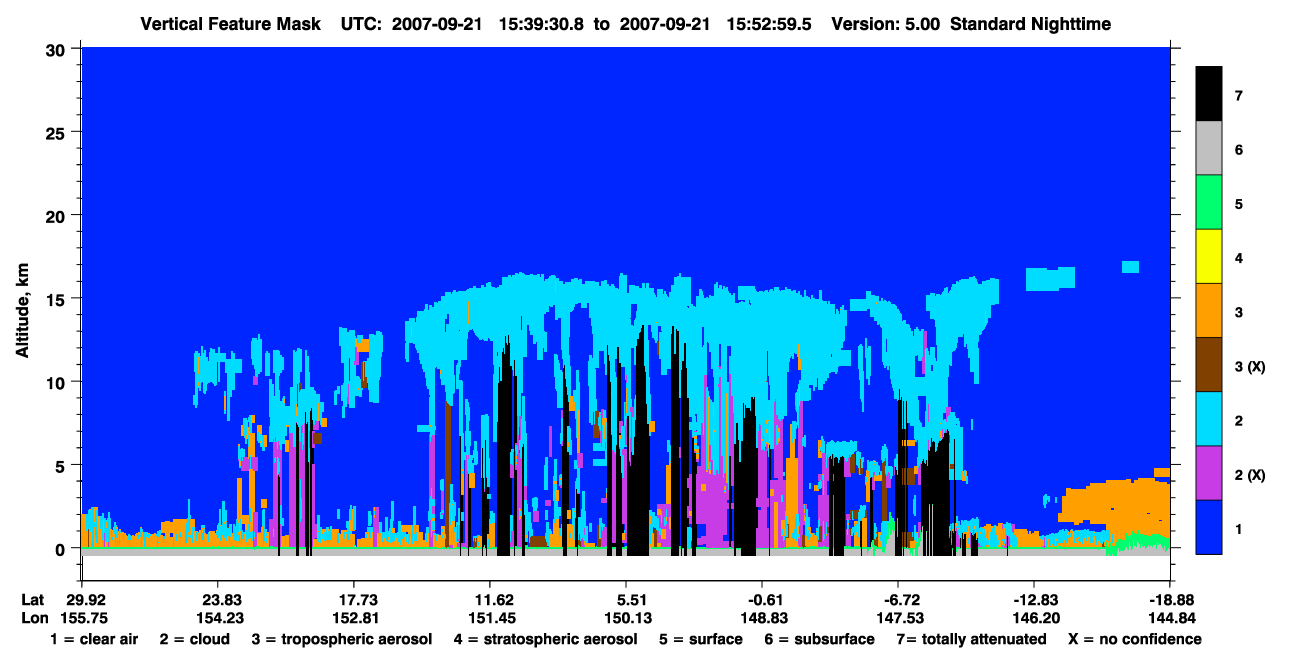Click the brown 3 (X) colorbar swatch
The image size is (1300, 667).
point(1209,365)
